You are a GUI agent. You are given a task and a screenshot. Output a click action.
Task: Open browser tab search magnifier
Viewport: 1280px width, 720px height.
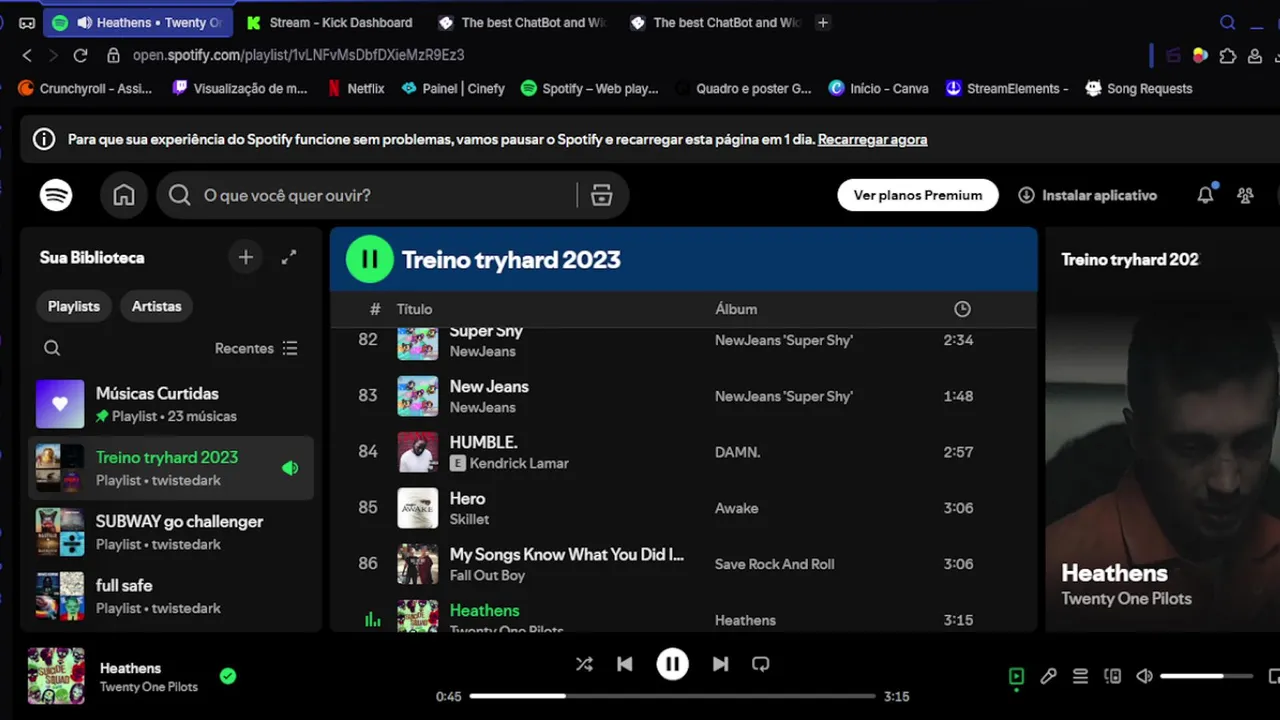pyautogui.click(x=1228, y=22)
